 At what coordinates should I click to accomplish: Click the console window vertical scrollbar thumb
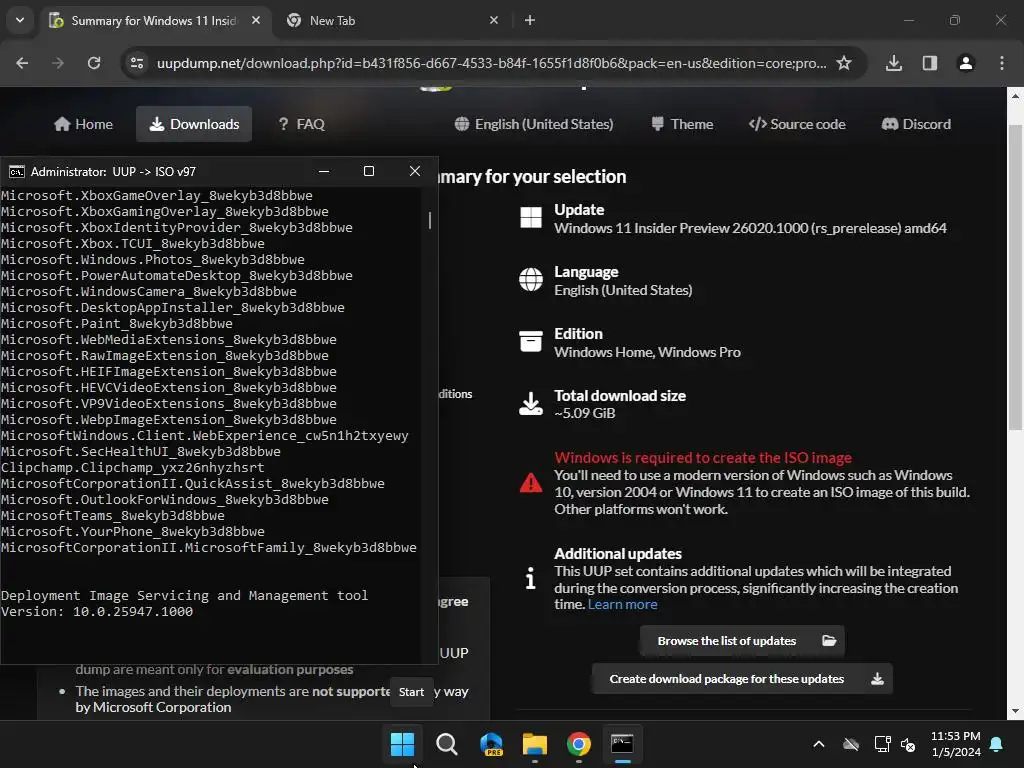coord(430,220)
